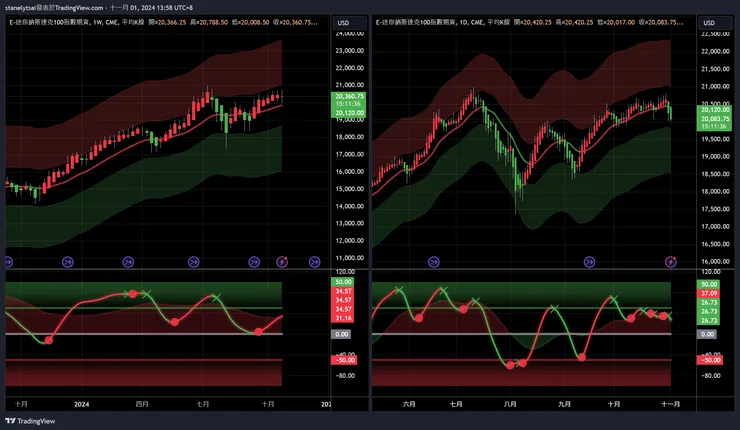This screenshot has height=430, width=740.
Task: Click 37.09 value label on daily oscillator
Action: [709, 294]
